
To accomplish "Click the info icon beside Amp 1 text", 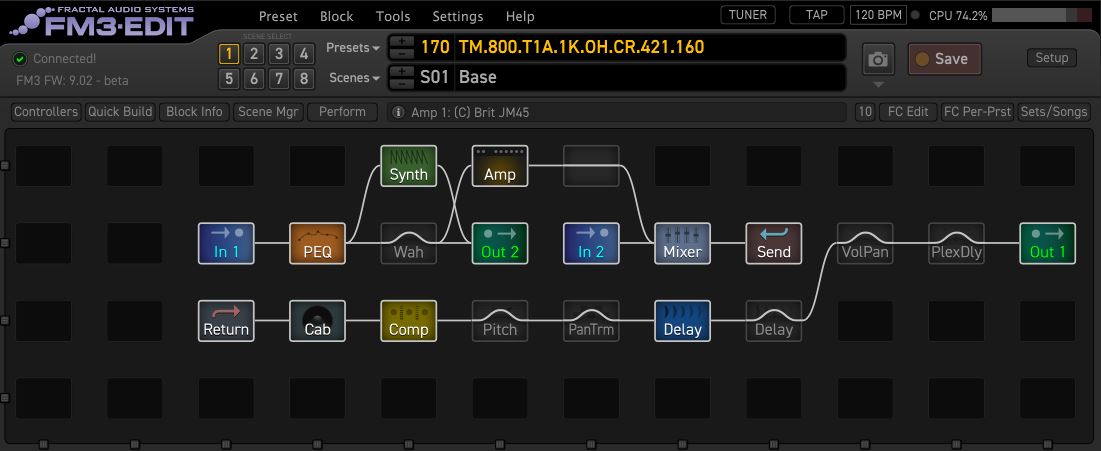I will point(398,112).
